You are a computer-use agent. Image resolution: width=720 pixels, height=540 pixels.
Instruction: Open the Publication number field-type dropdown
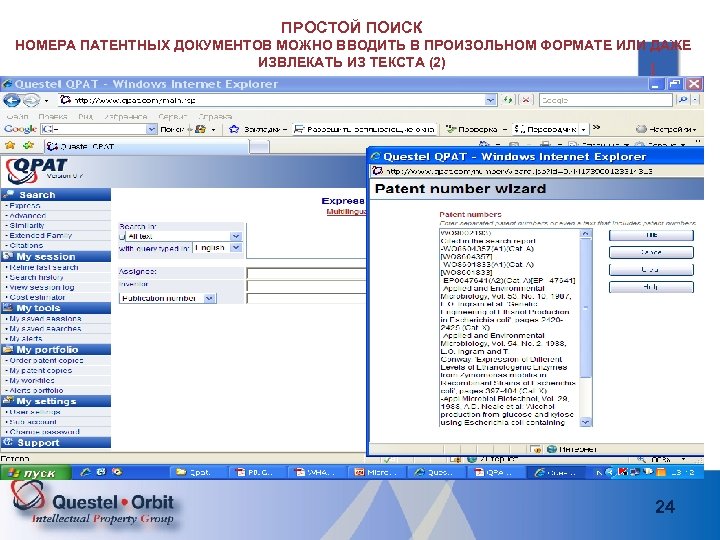tap(209, 298)
